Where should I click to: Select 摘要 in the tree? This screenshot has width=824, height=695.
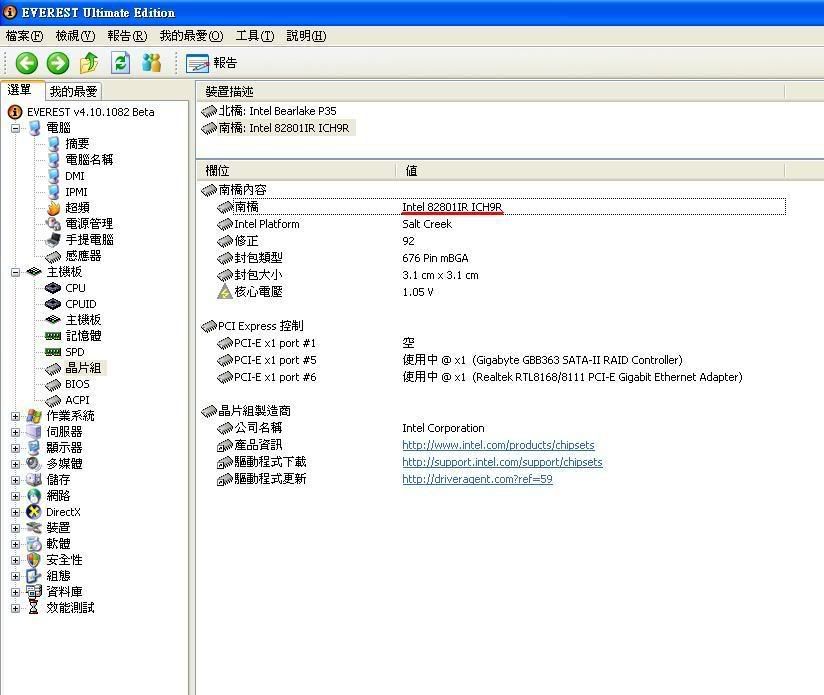pyautogui.click(x=77, y=144)
